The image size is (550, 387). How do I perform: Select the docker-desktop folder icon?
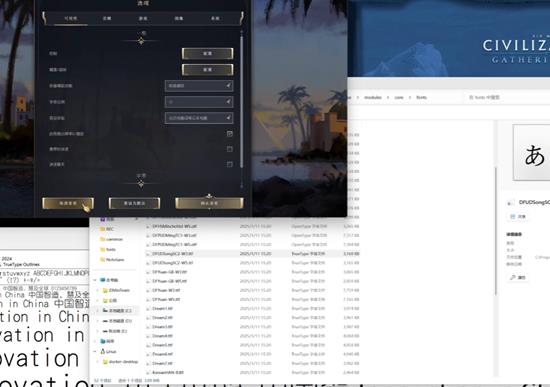105,362
